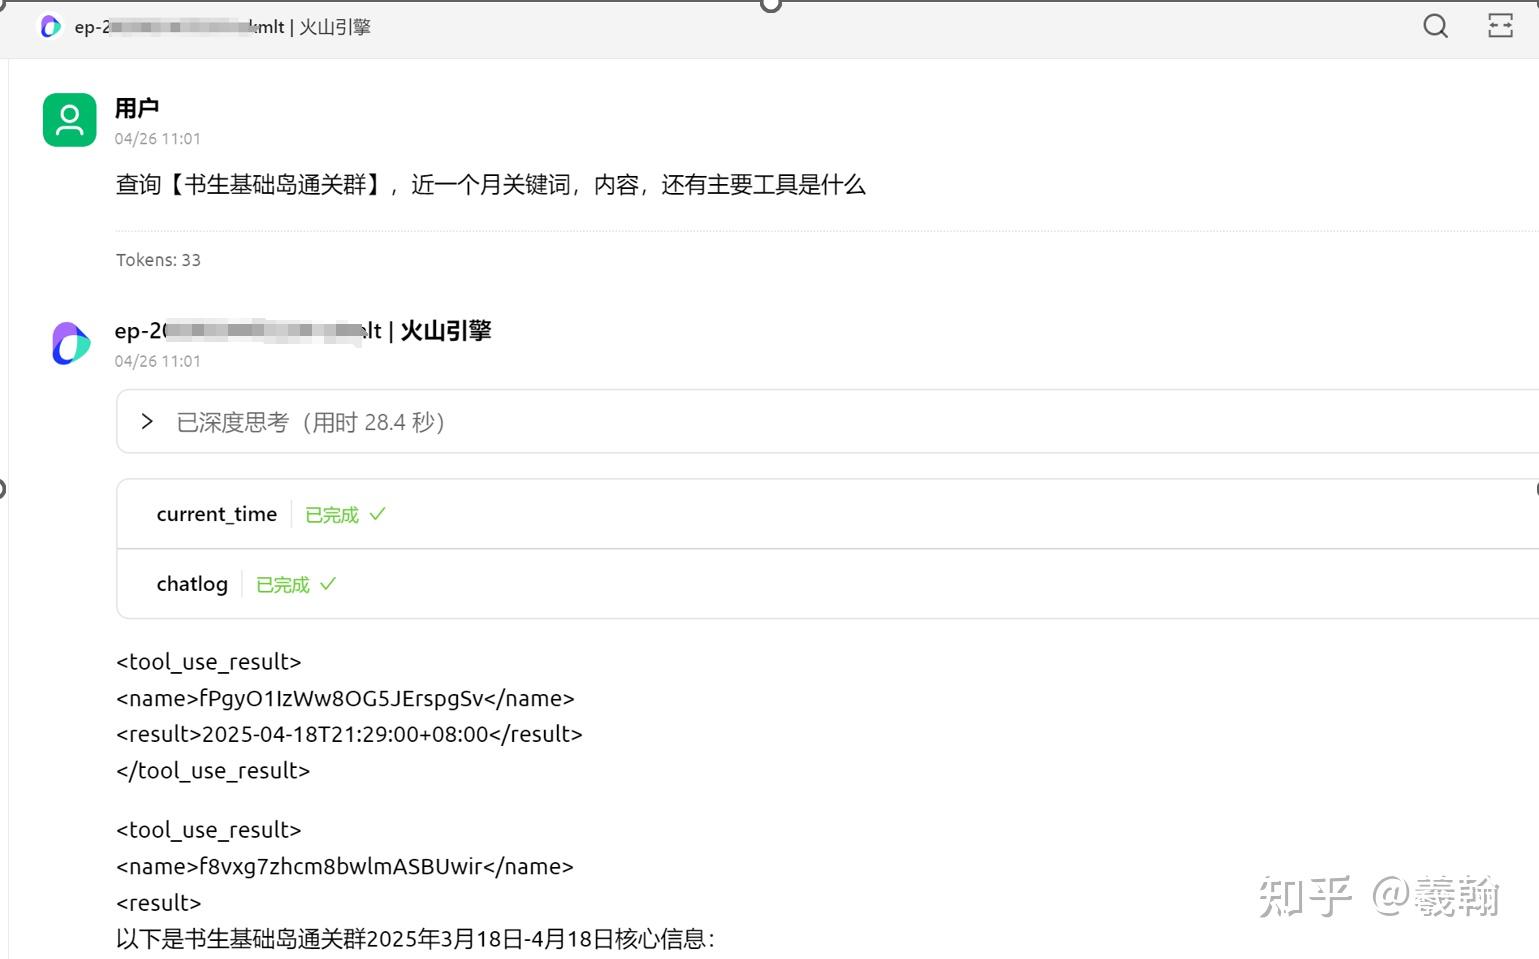Click the 04/26 11:01 timestamp under 用户
Image resolution: width=1539 pixels, height=959 pixels.
(x=157, y=138)
